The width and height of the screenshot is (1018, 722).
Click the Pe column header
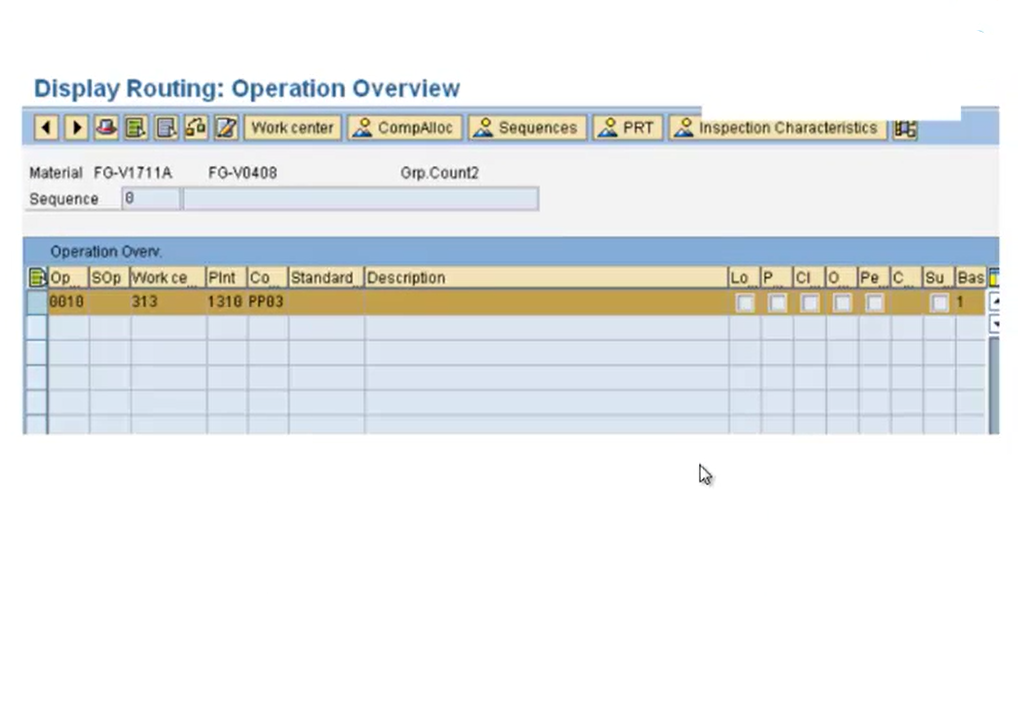tap(874, 278)
